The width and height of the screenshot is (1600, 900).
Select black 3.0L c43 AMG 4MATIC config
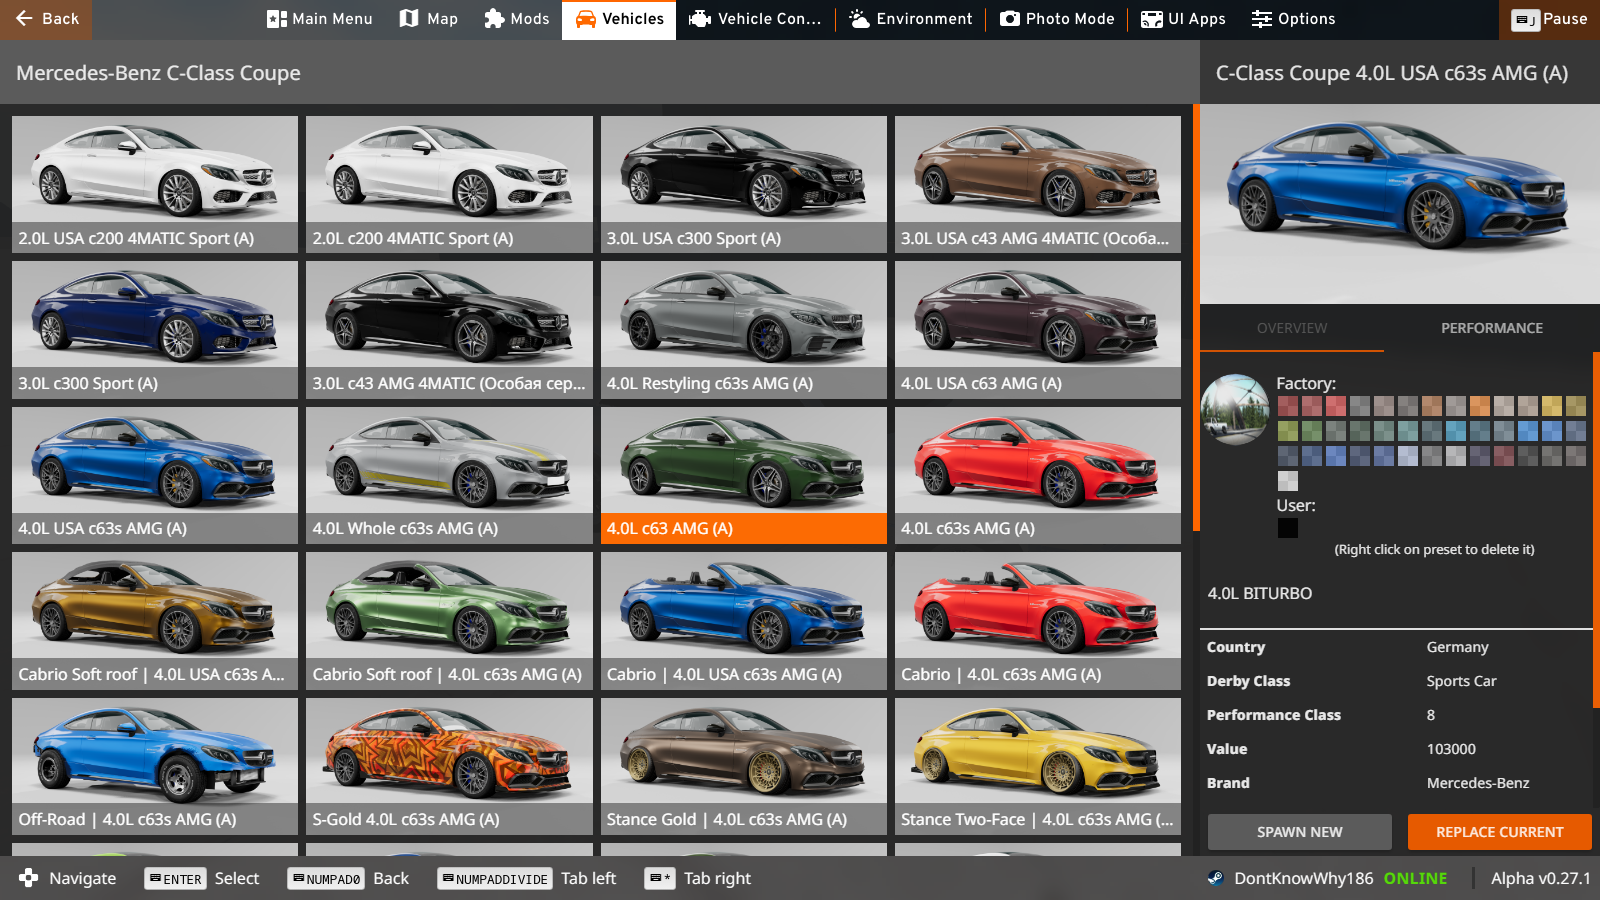pyautogui.click(x=449, y=330)
